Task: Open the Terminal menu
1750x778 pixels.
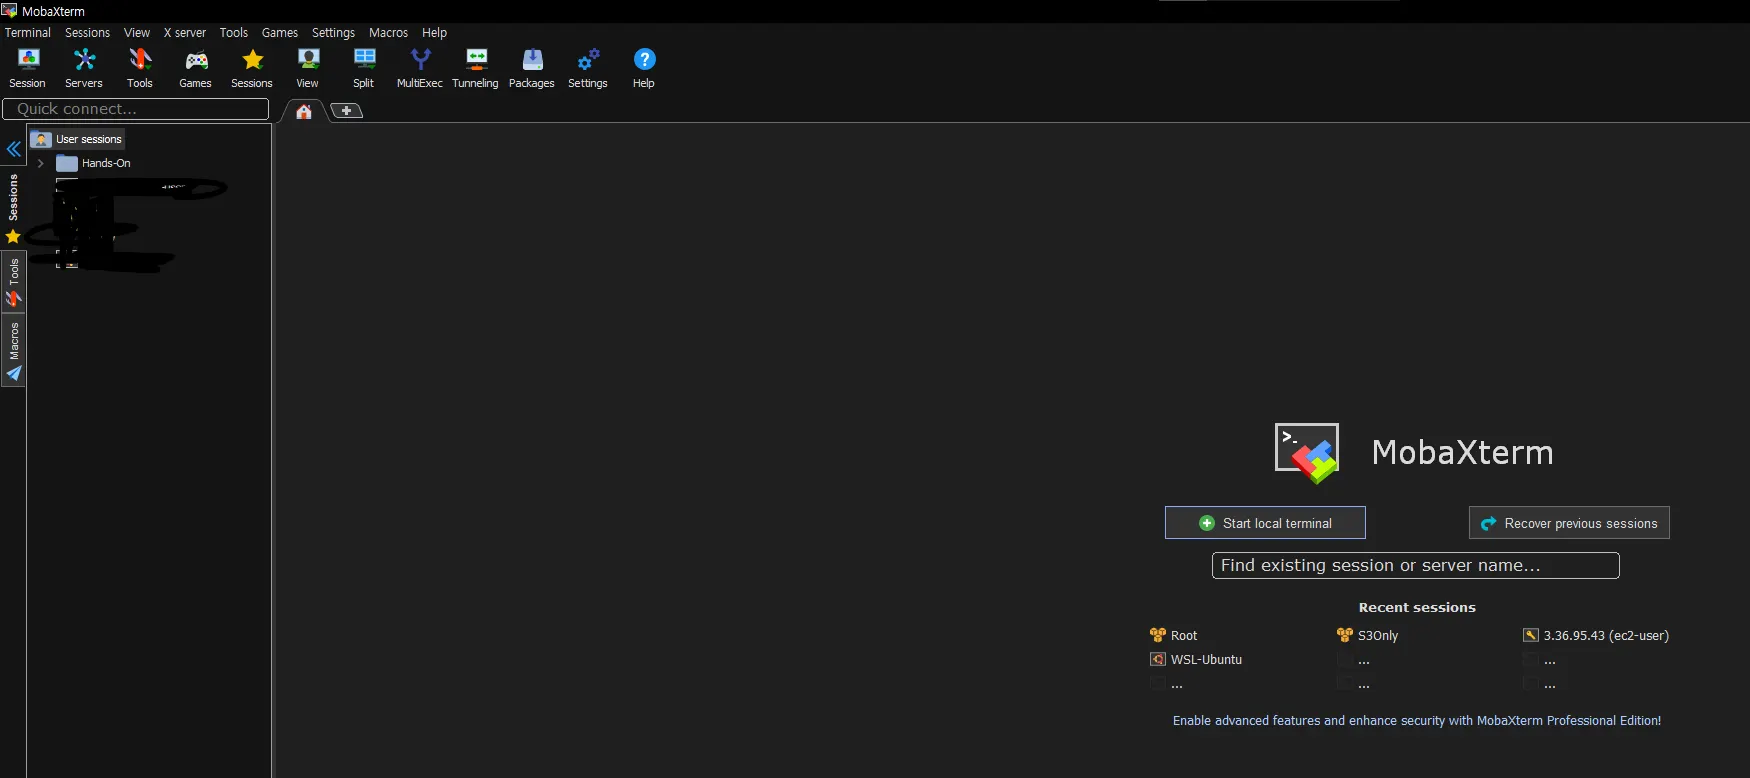Action: coord(28,33)
